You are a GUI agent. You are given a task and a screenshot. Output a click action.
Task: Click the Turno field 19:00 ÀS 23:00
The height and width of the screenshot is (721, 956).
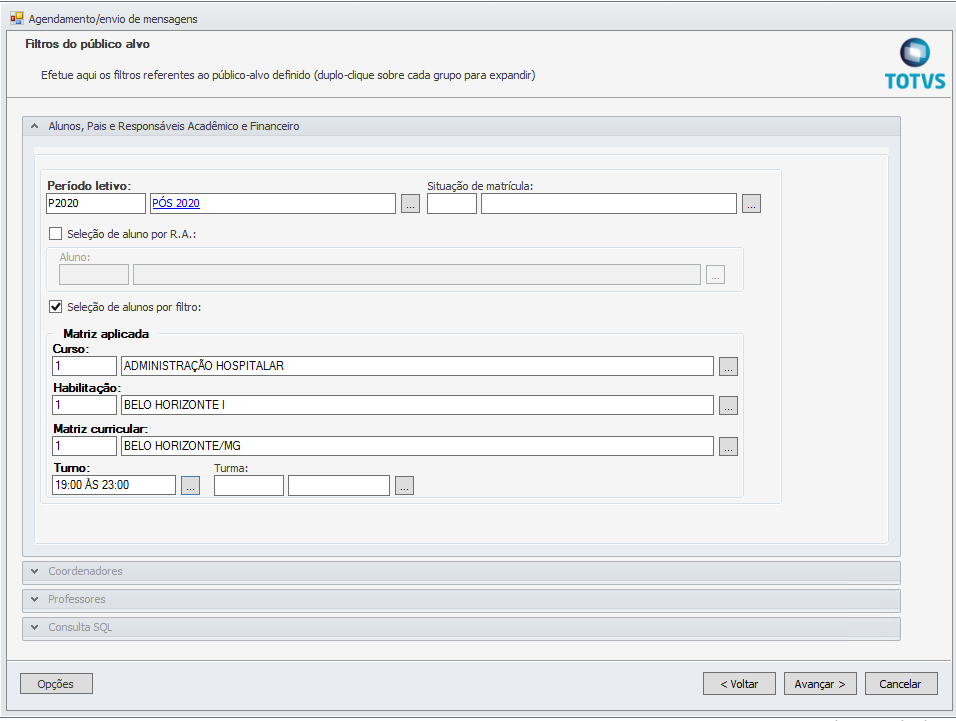(x=114, y=485)
